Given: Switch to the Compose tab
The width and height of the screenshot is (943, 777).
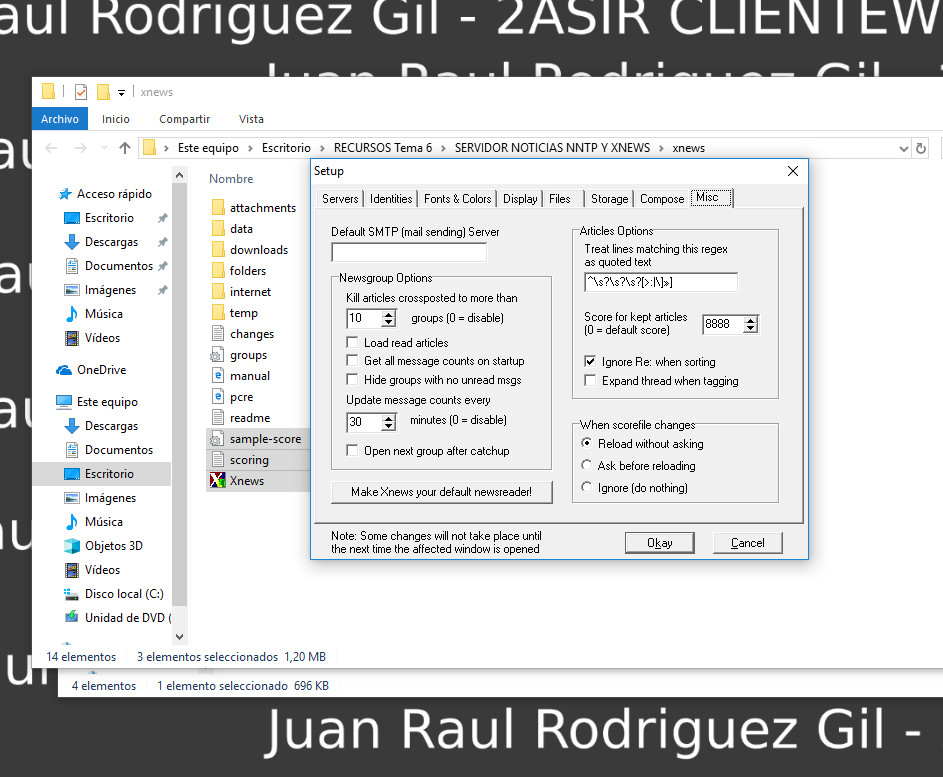Looking at the screenshot, I should [x=662, y=198].
